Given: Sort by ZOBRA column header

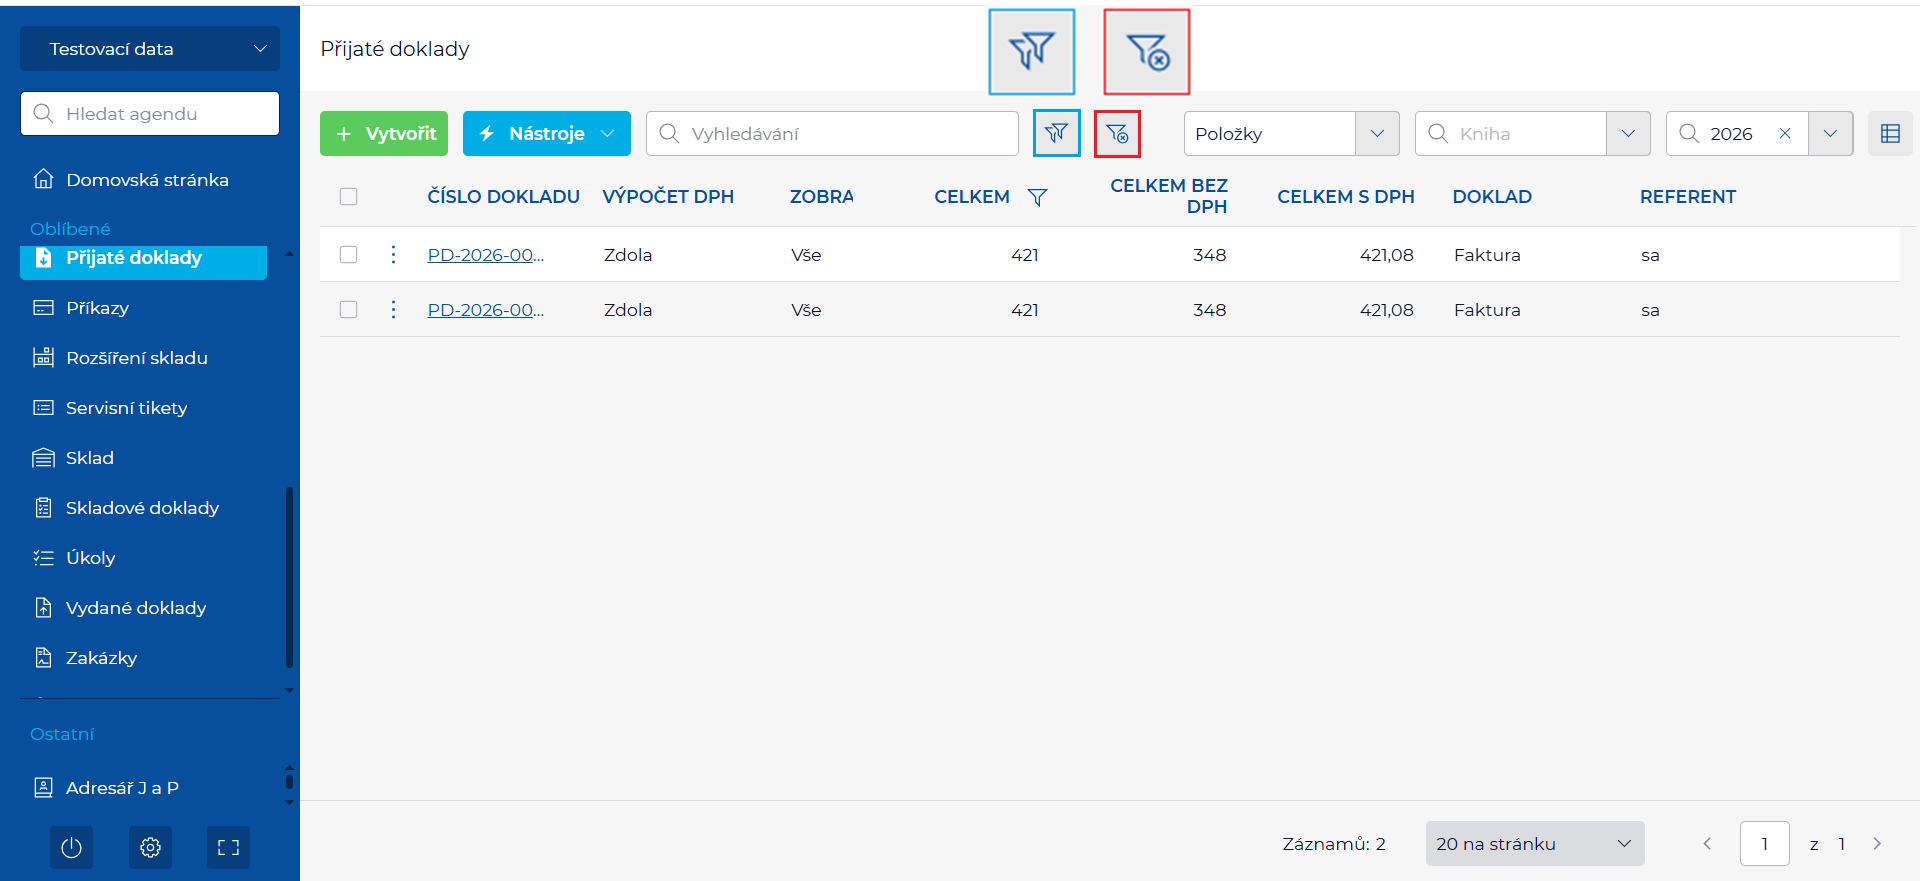Looking at the screenshot, I should coord(822,197).
